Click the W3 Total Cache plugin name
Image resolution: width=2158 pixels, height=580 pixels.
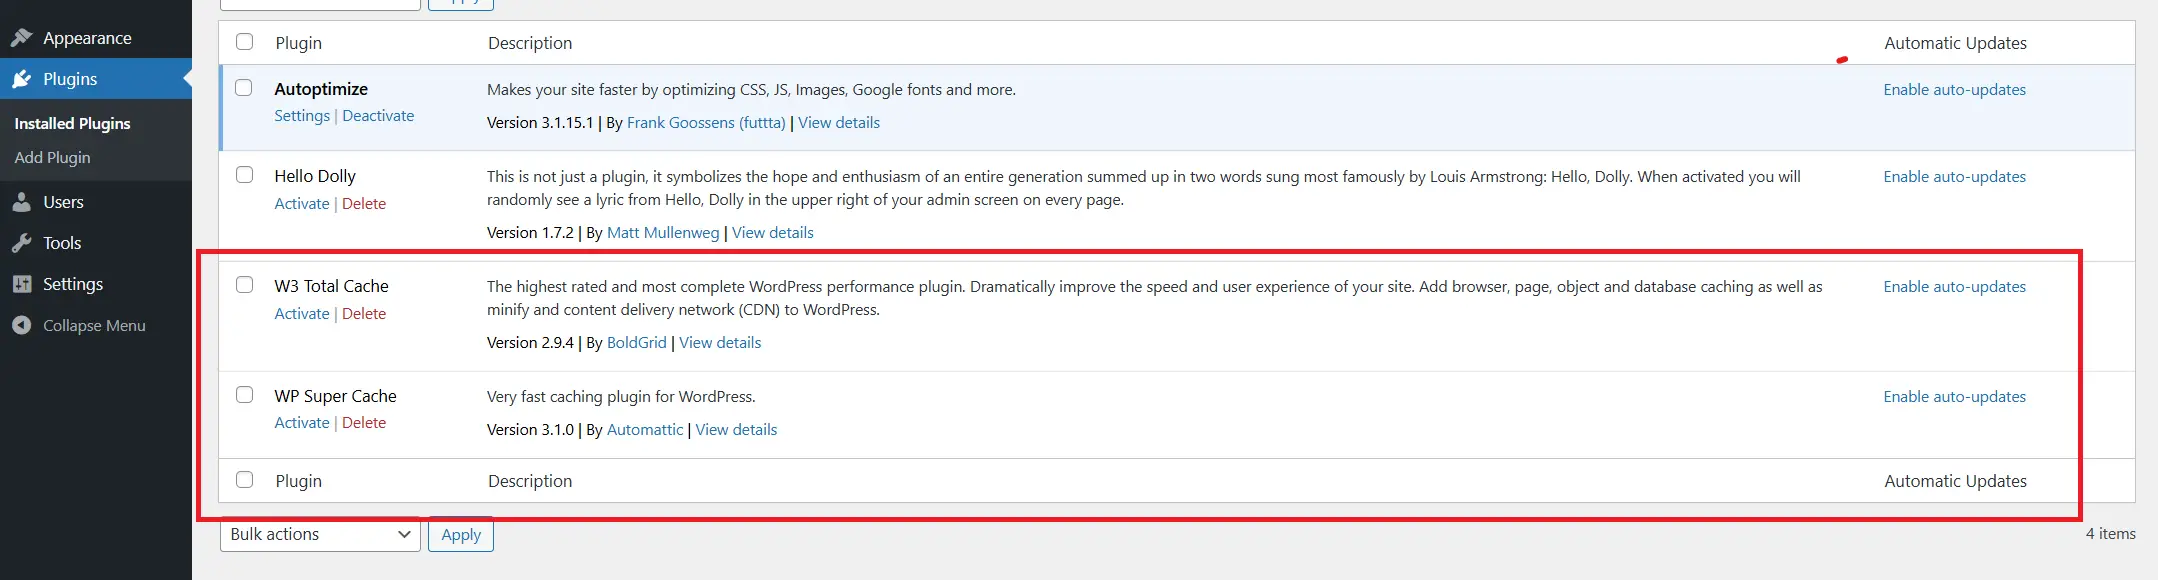pos(331,286)
